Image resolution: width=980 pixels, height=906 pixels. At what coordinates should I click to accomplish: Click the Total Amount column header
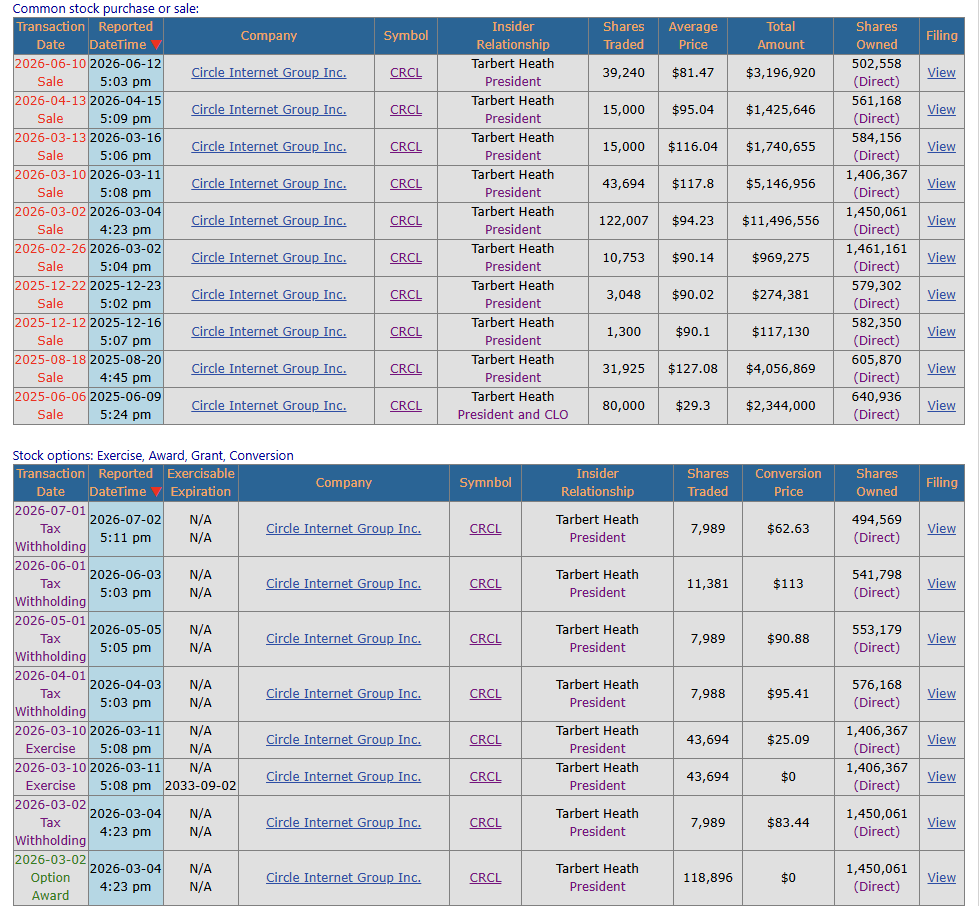coord(781,36)
